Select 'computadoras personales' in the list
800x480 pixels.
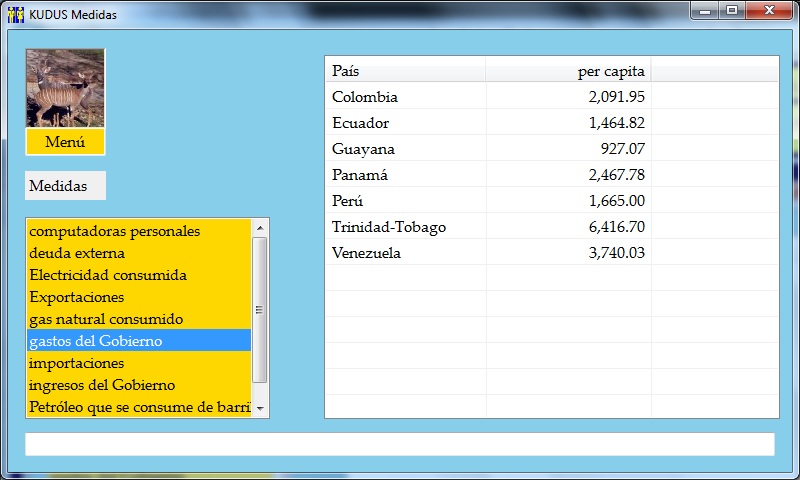coord(115,231)
